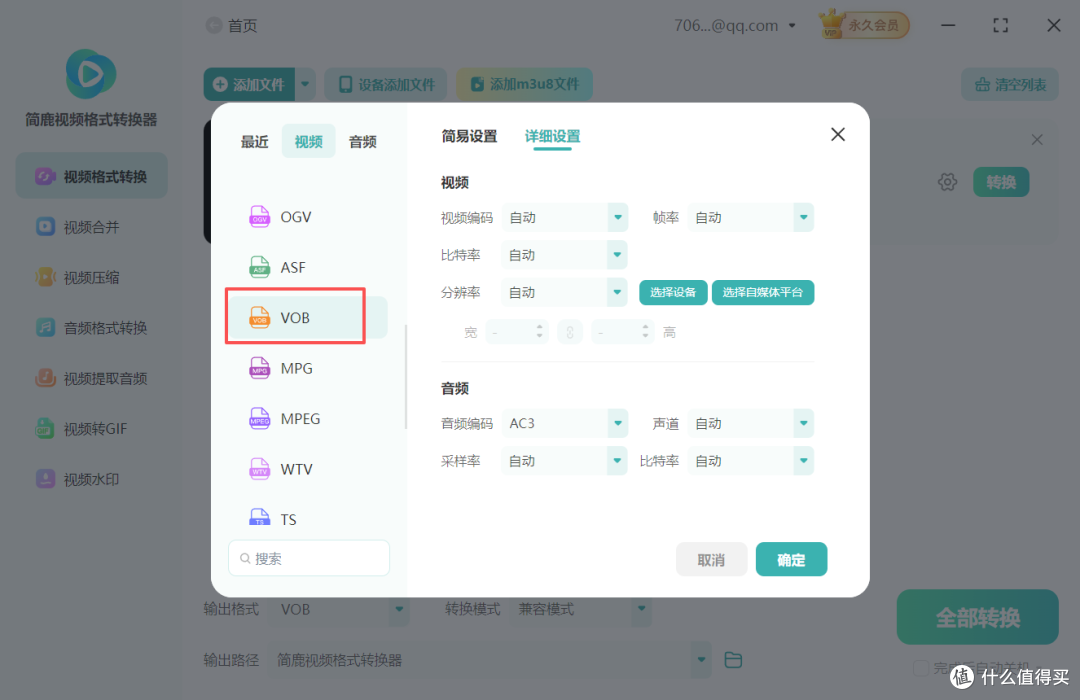The width and height of the screenshot is (1080, 700).
Task: Click the 视频转GIF sidebar icon
Action: coord(45,429)
